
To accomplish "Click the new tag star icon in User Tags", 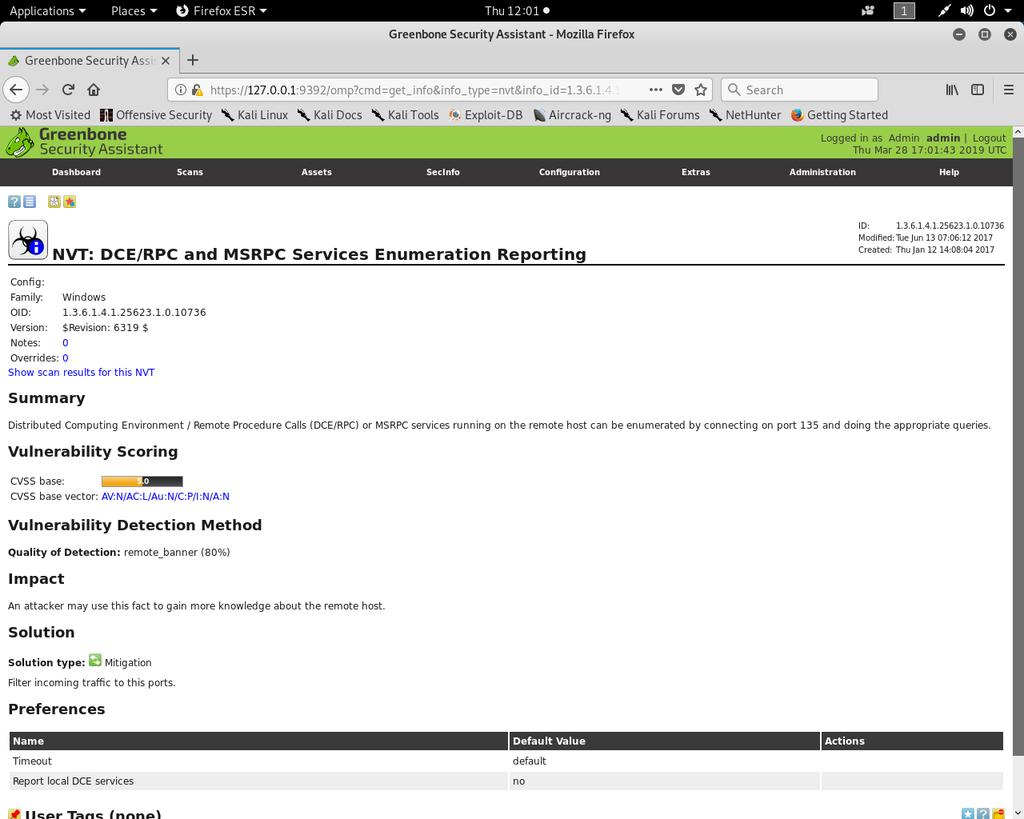I will click(x=968, y=814).
